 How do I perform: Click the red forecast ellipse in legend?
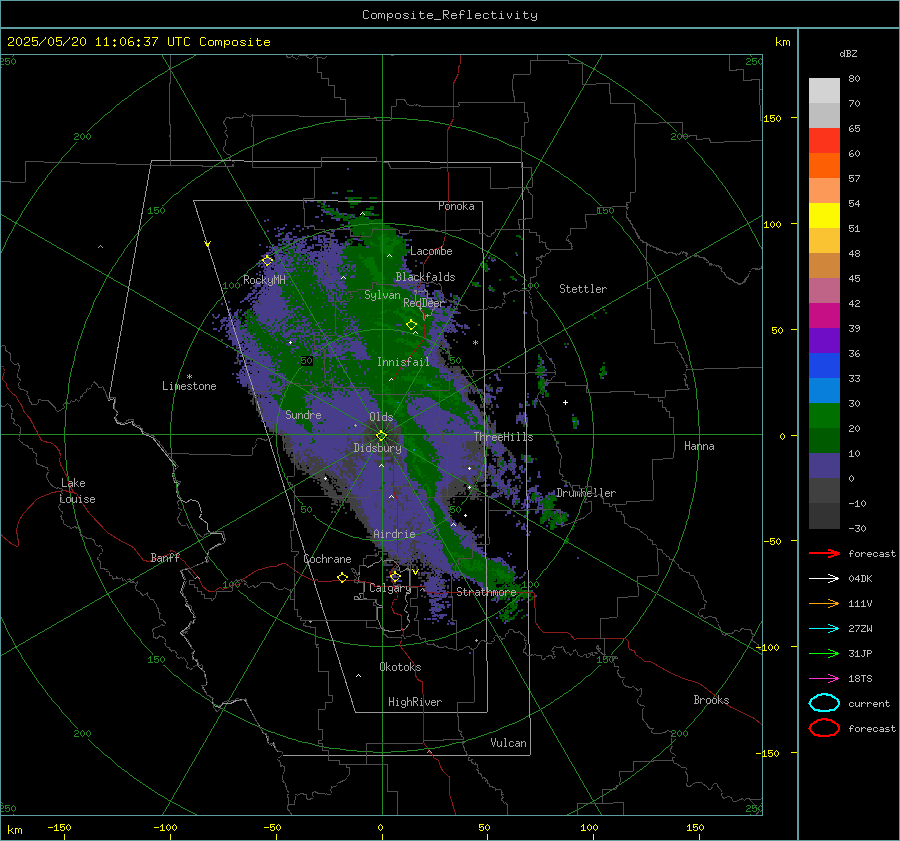[x=824, y=728]
